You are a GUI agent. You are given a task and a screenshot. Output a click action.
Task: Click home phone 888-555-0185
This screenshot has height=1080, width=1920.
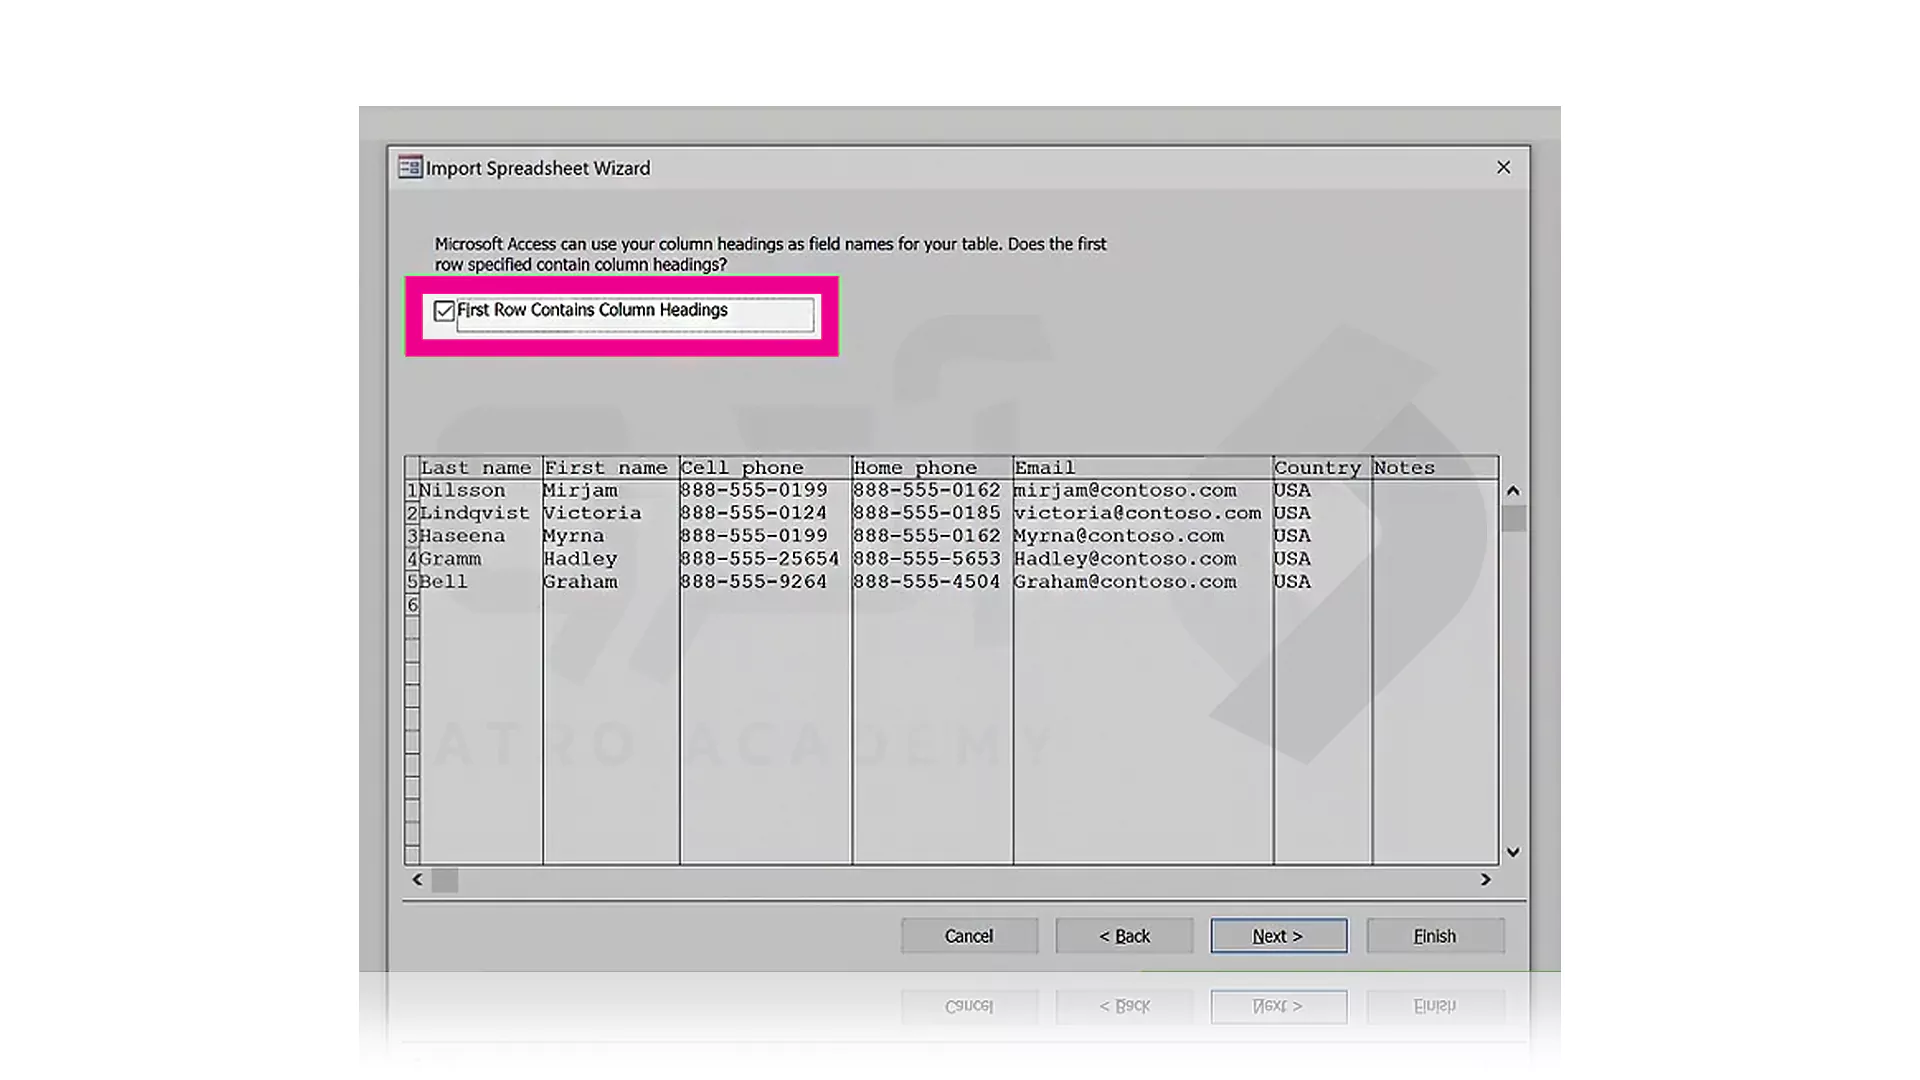click(932, 513)
